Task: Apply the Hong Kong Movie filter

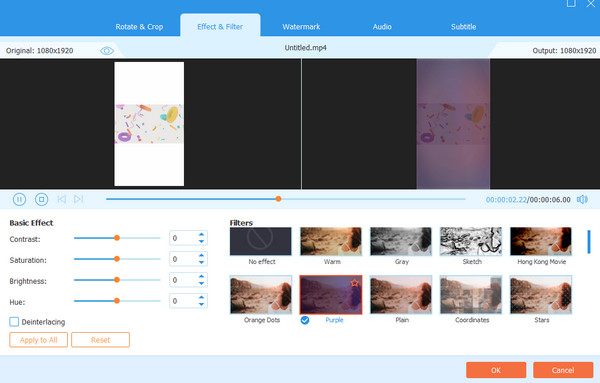Action: coord(541,241)
